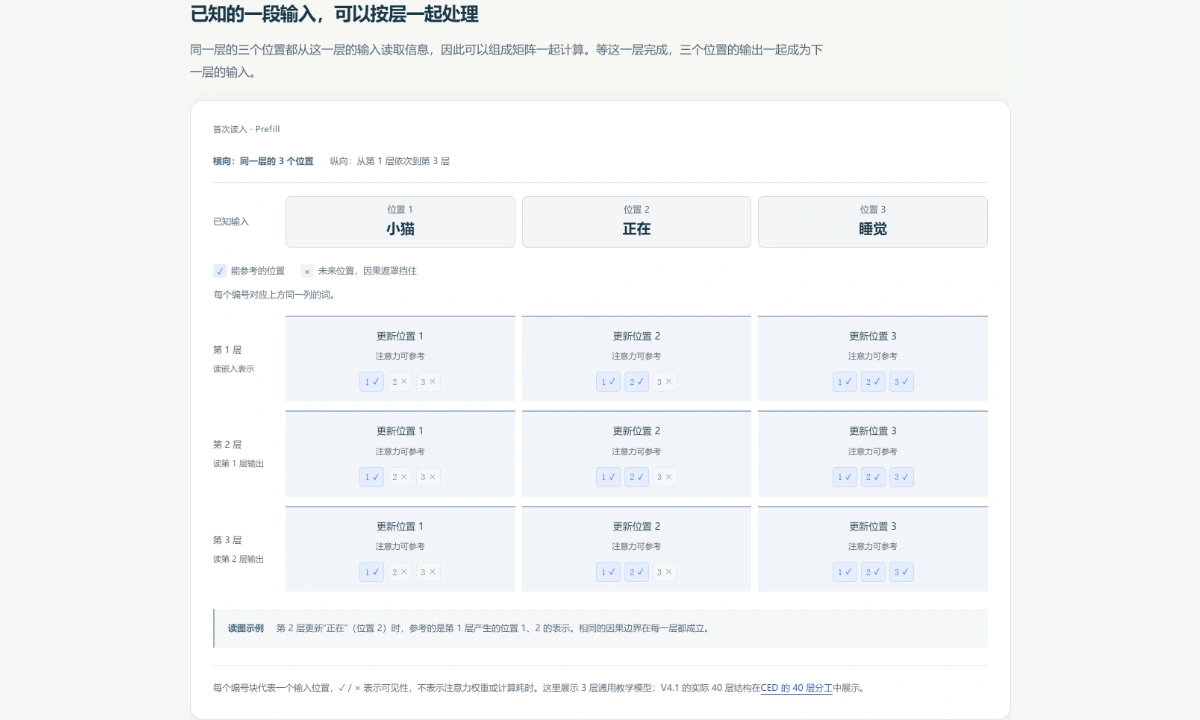
Task: Click the "纵向：从第 1 层依次到第 3 层" text
Action: point(390,161)
